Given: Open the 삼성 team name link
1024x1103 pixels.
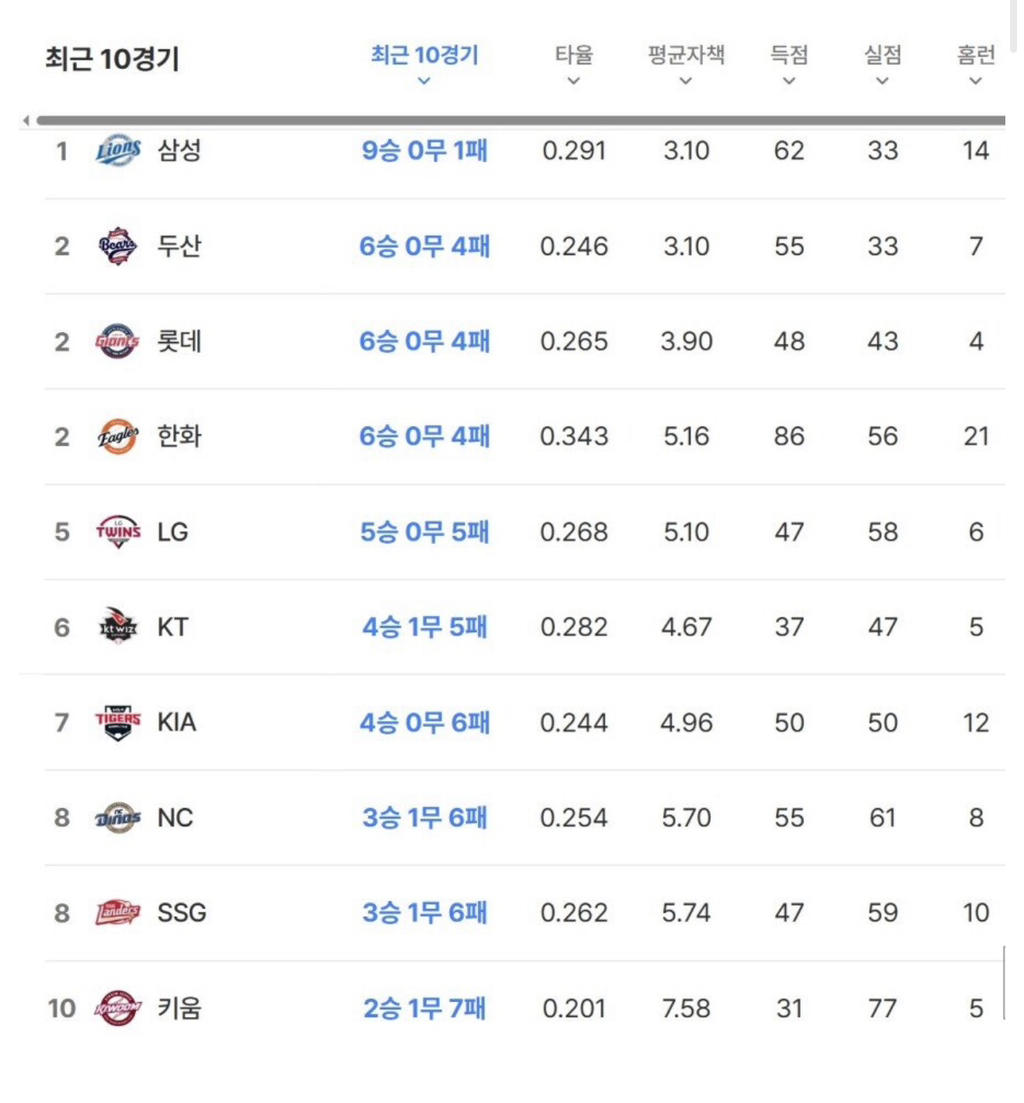Looking at the screenshot, I should tap(179, 150).
